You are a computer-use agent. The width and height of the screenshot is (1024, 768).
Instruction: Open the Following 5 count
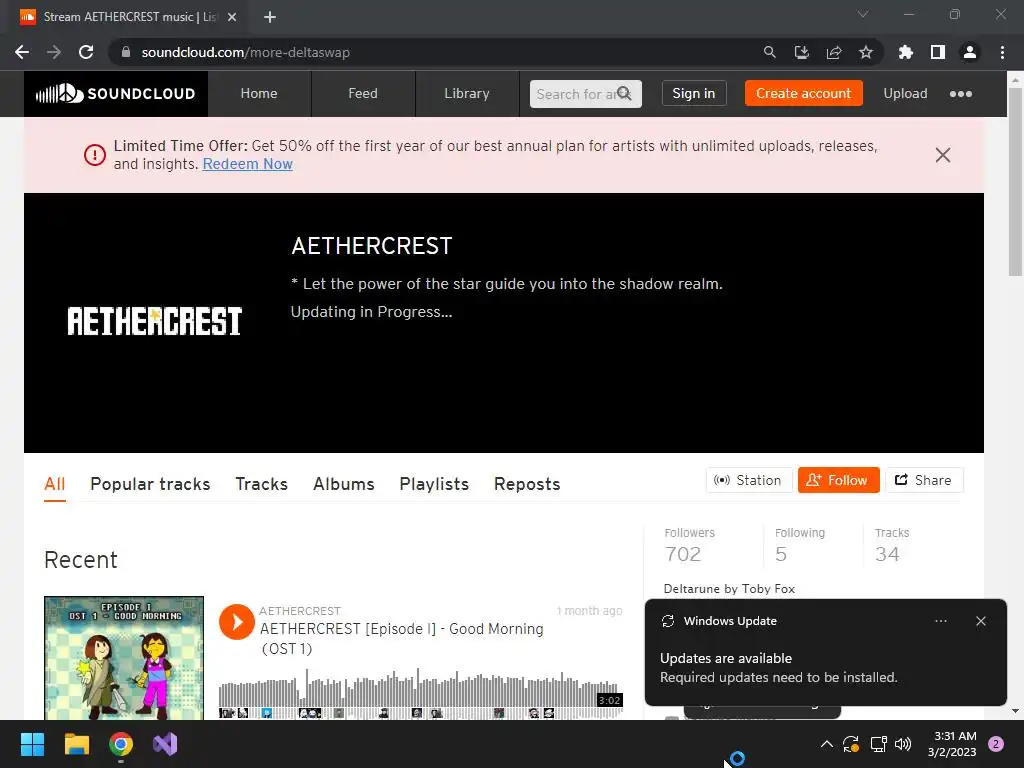pos(799,545)
